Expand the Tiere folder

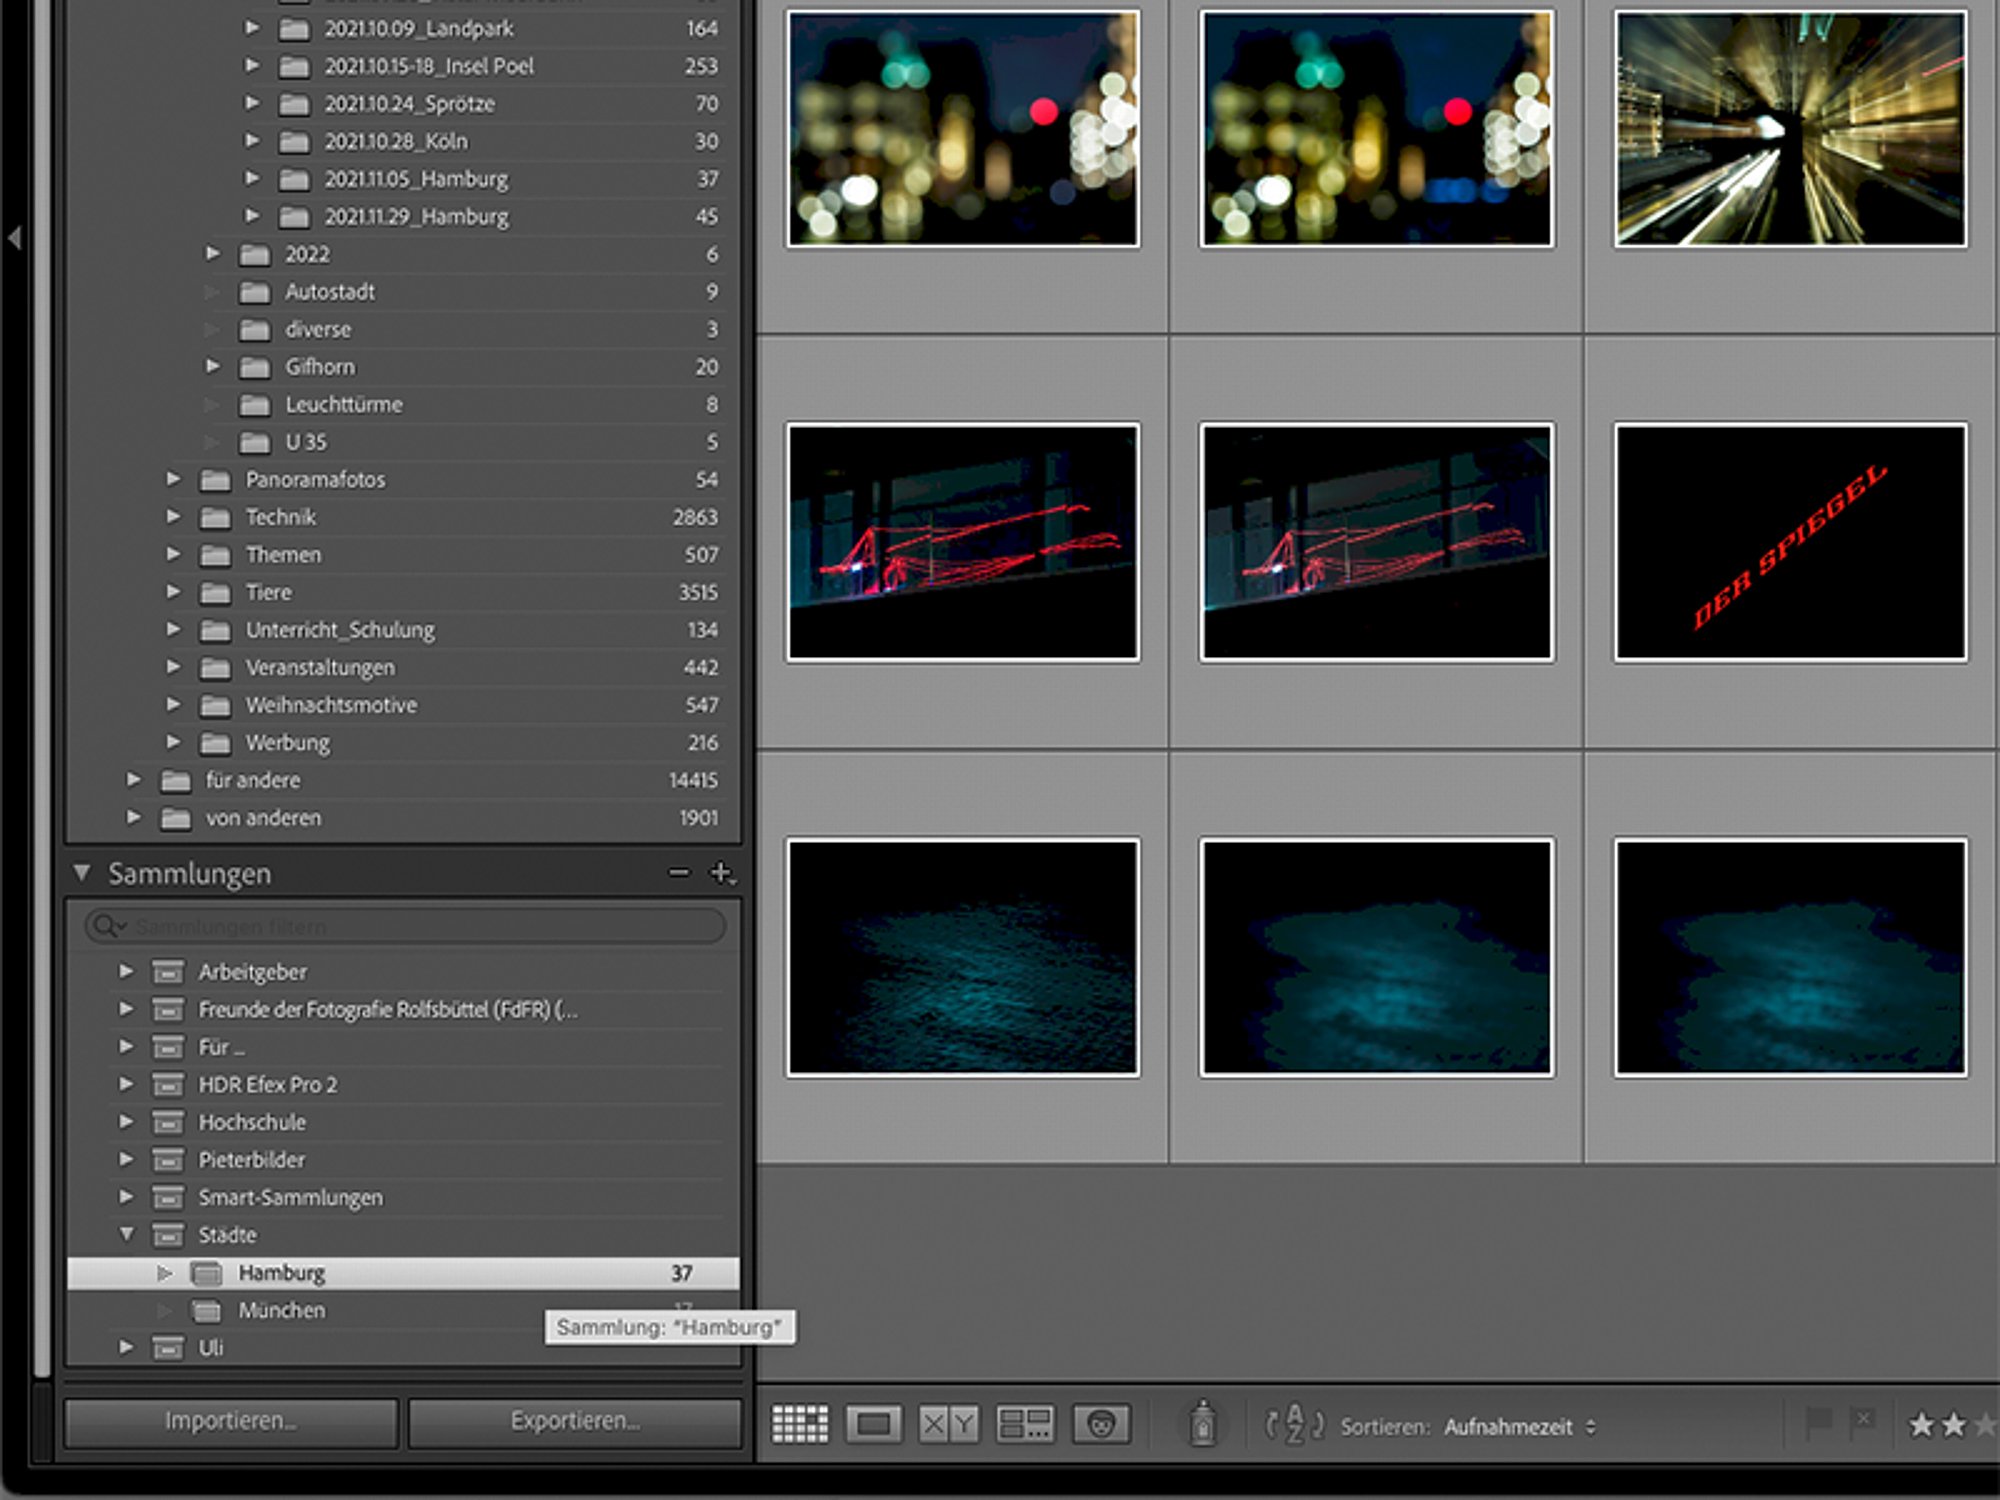click(x=173, y=591)
